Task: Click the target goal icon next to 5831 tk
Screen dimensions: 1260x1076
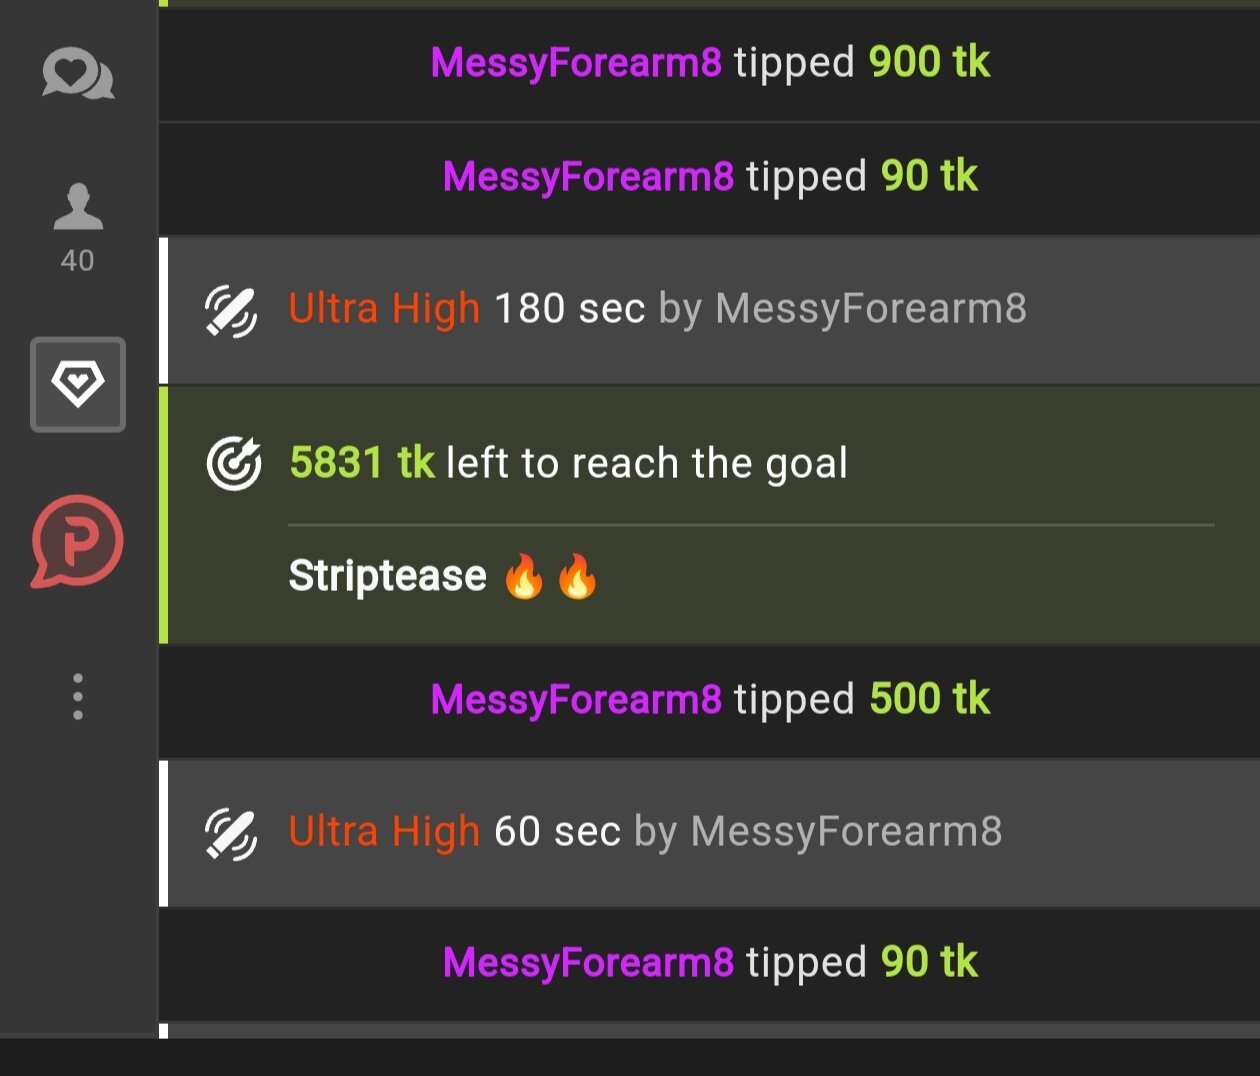Action: pos(234,463)
